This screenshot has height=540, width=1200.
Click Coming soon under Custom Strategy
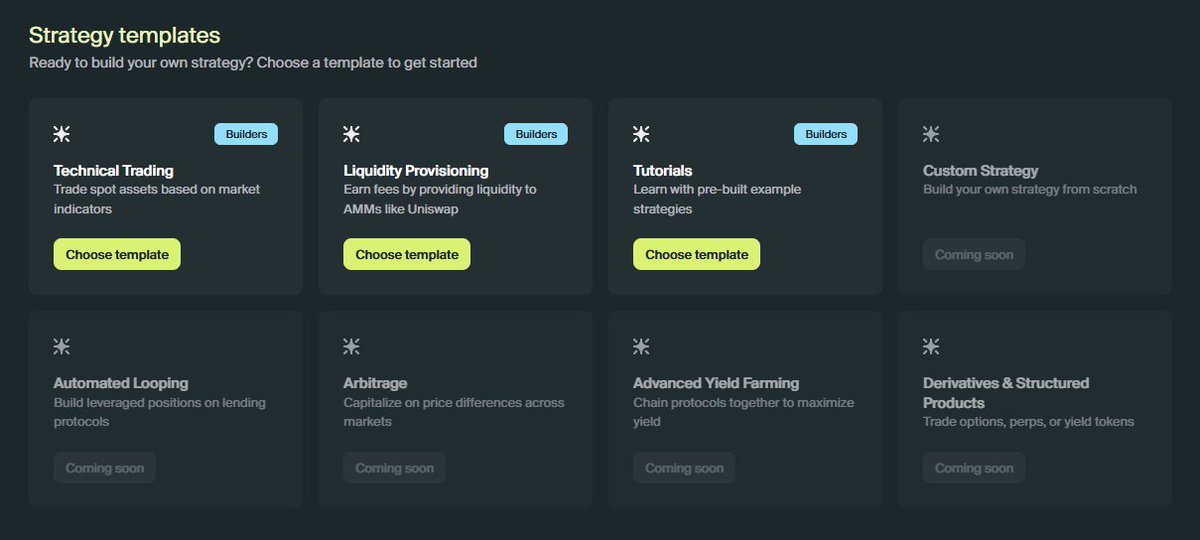click(x=974, y=254)
